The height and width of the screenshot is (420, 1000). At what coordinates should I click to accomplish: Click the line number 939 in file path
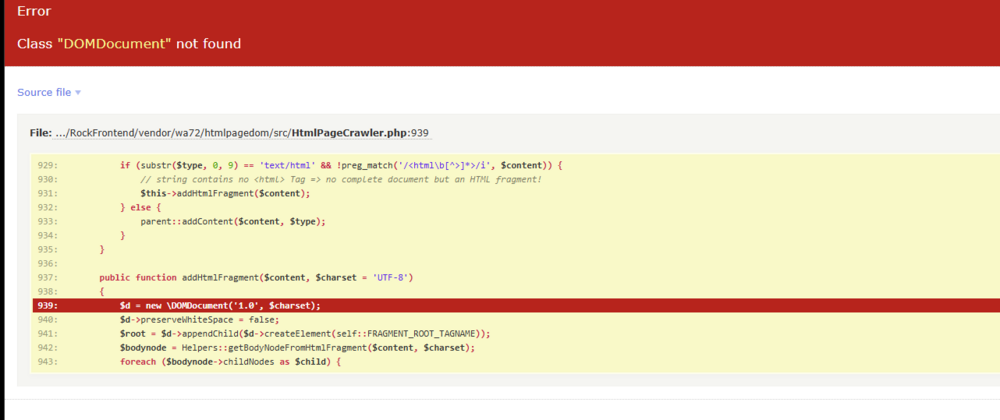pyautogui.click(x=420, y=133)
